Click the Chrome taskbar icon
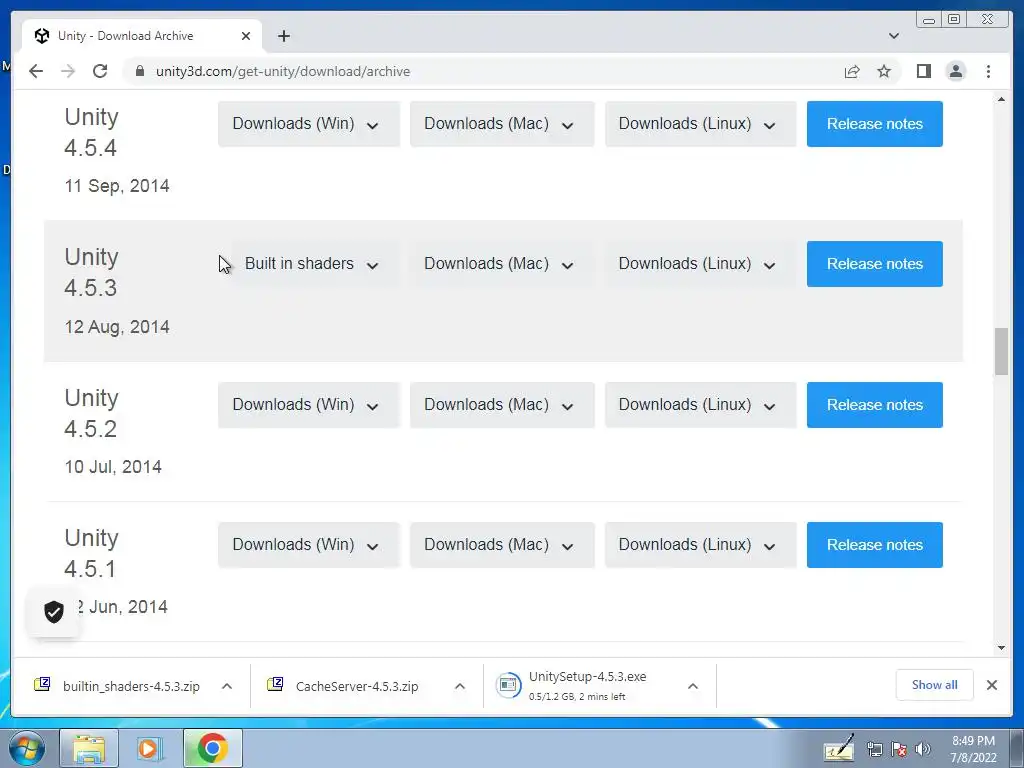The width and height of the screenshot is (1024, 768). coord(212,748)
